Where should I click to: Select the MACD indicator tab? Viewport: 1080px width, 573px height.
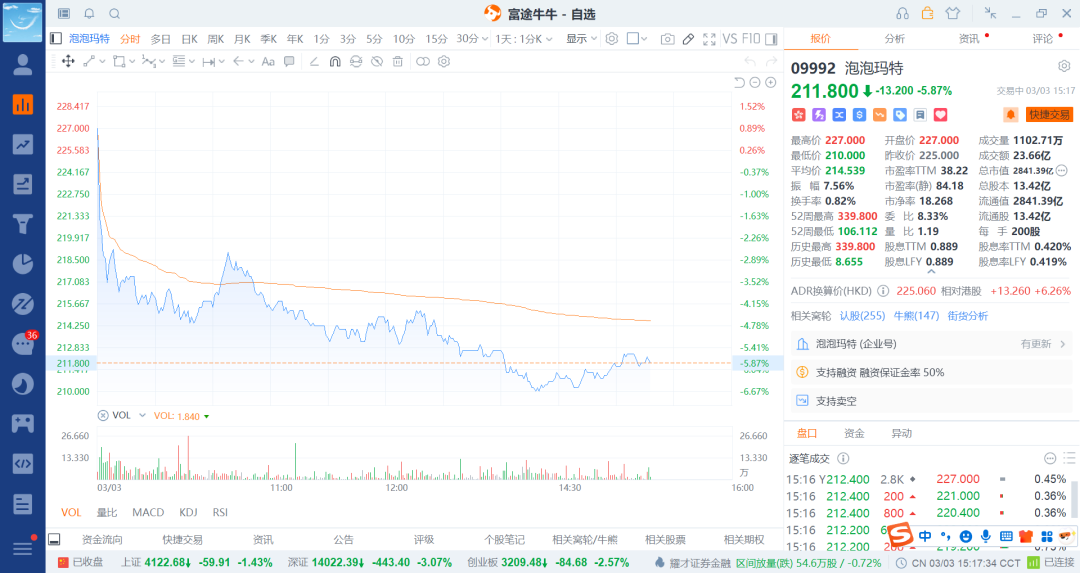[148, 512]
